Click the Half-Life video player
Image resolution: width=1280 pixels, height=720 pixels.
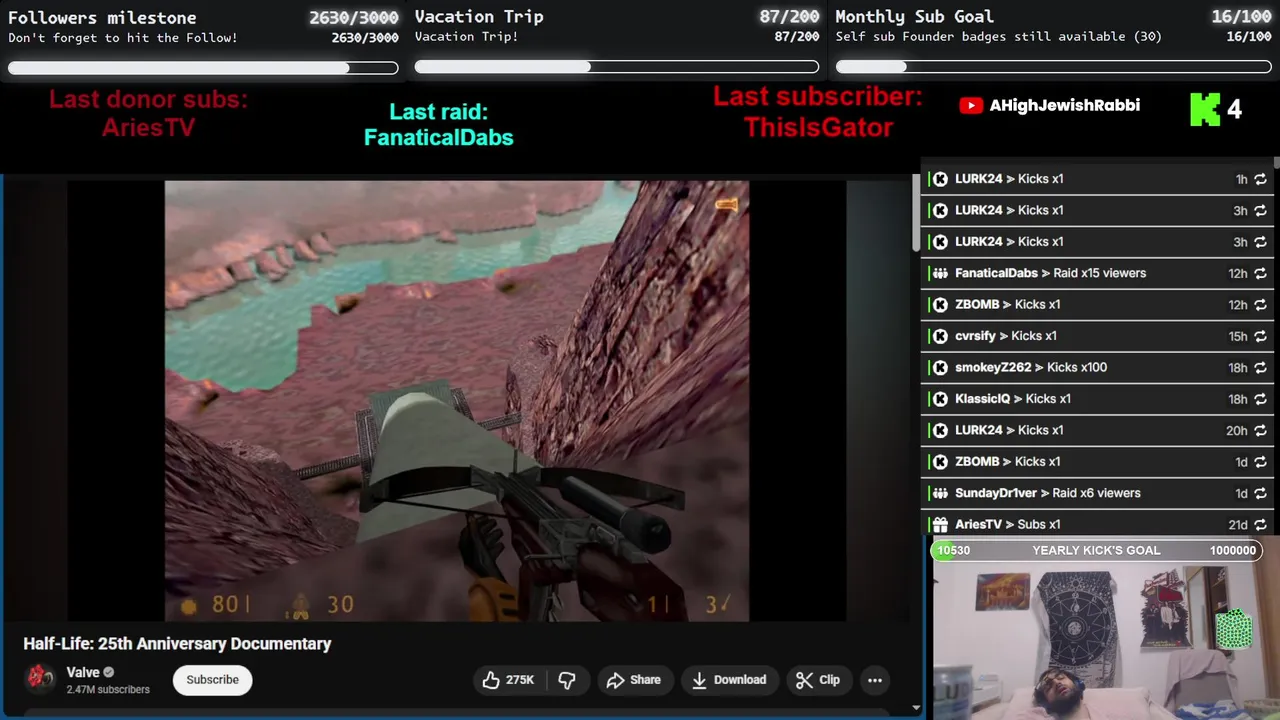(x=457, y=400)
